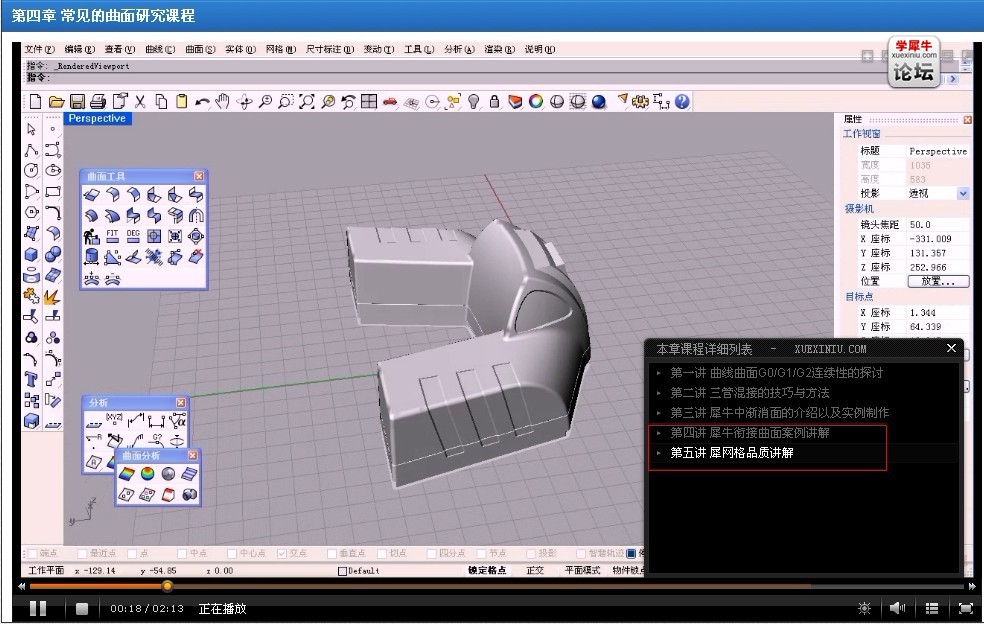The image size is (984, 624).
Task: Open the 分析 menu
Action: tap(459, 50)
